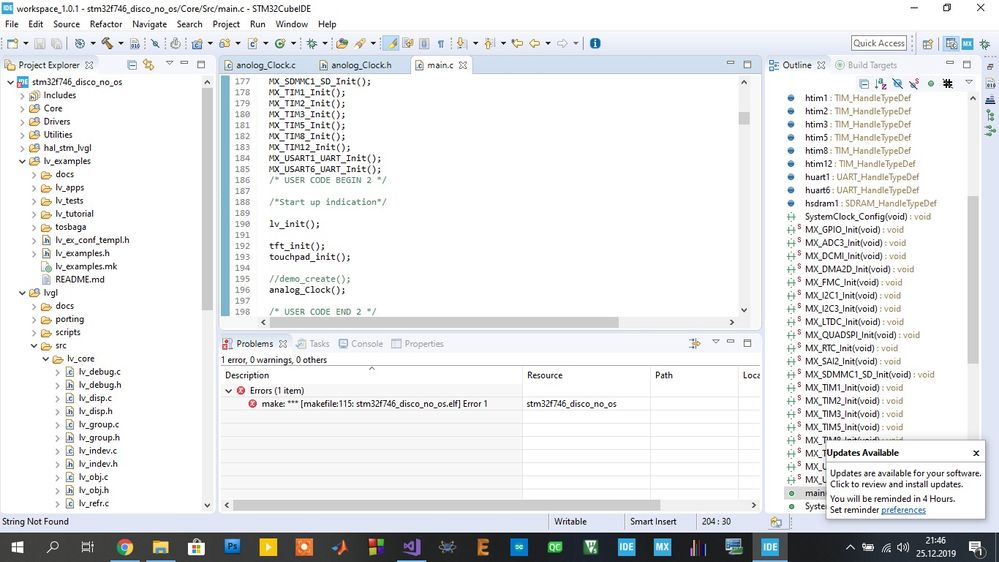The image size is (999, 562).
Task: Click the preferences link in update popup
Action: coord(903,510)
